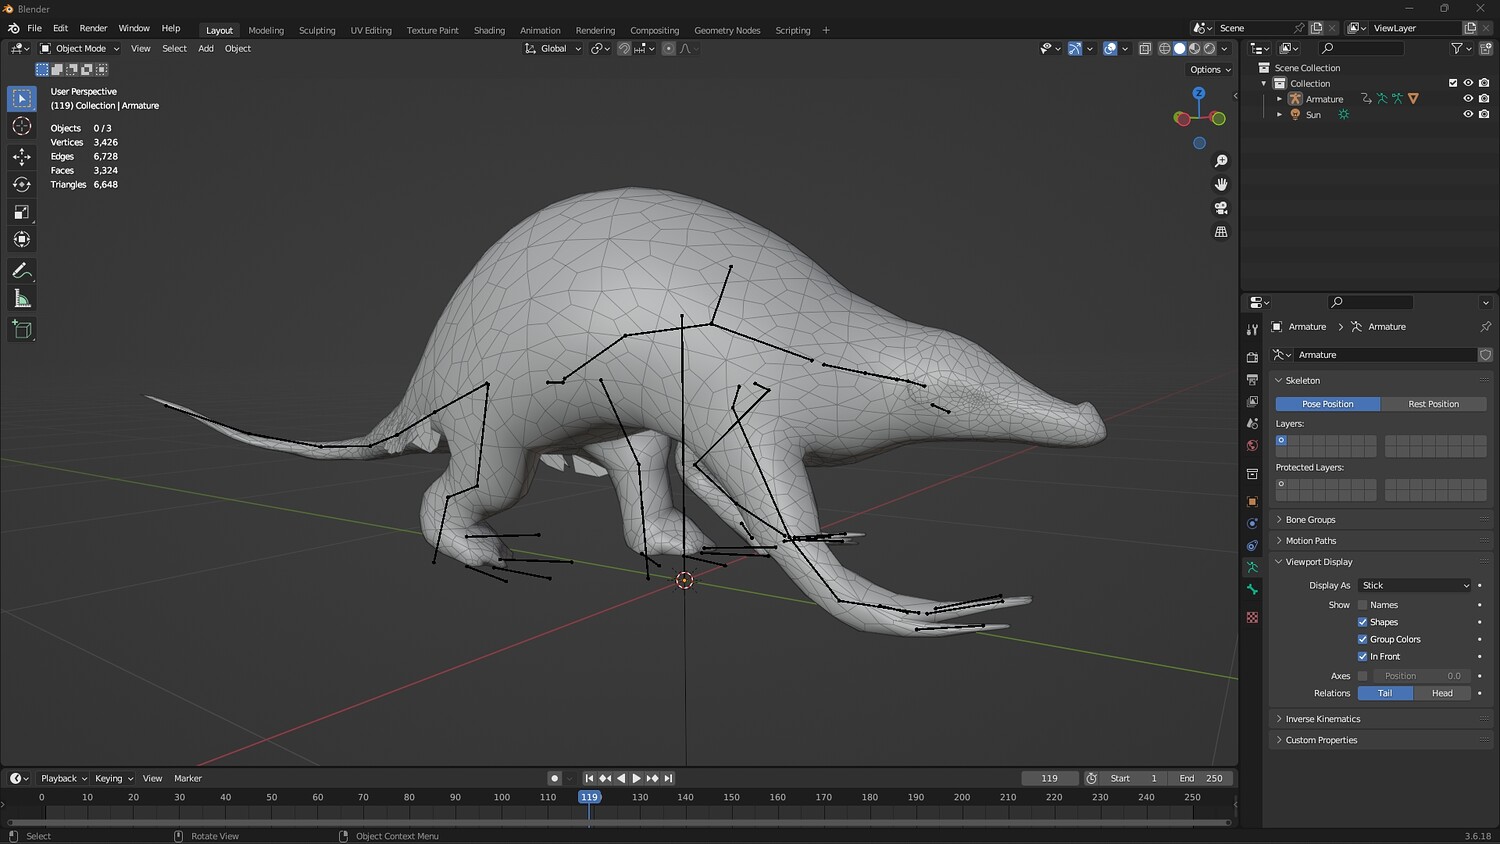Activate the Move tool

[x=21, y=157]
